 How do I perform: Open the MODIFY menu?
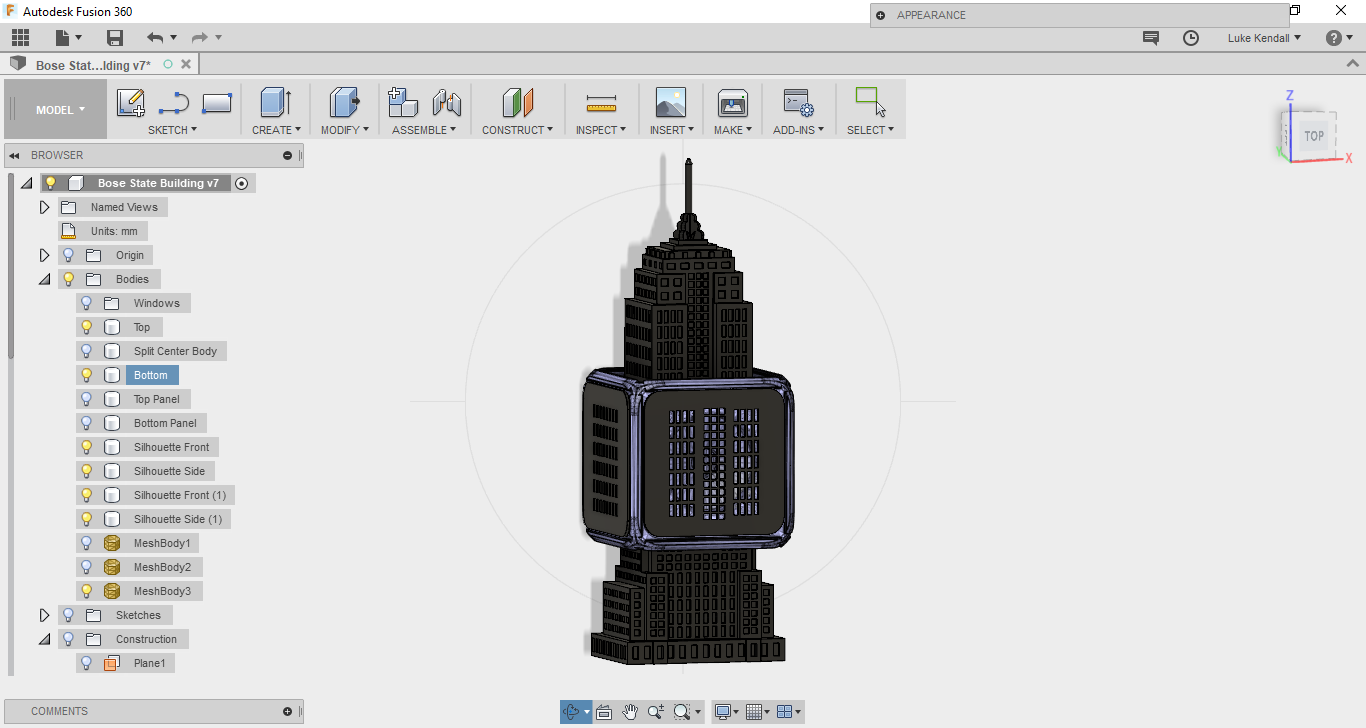click(x=345, y=130)
